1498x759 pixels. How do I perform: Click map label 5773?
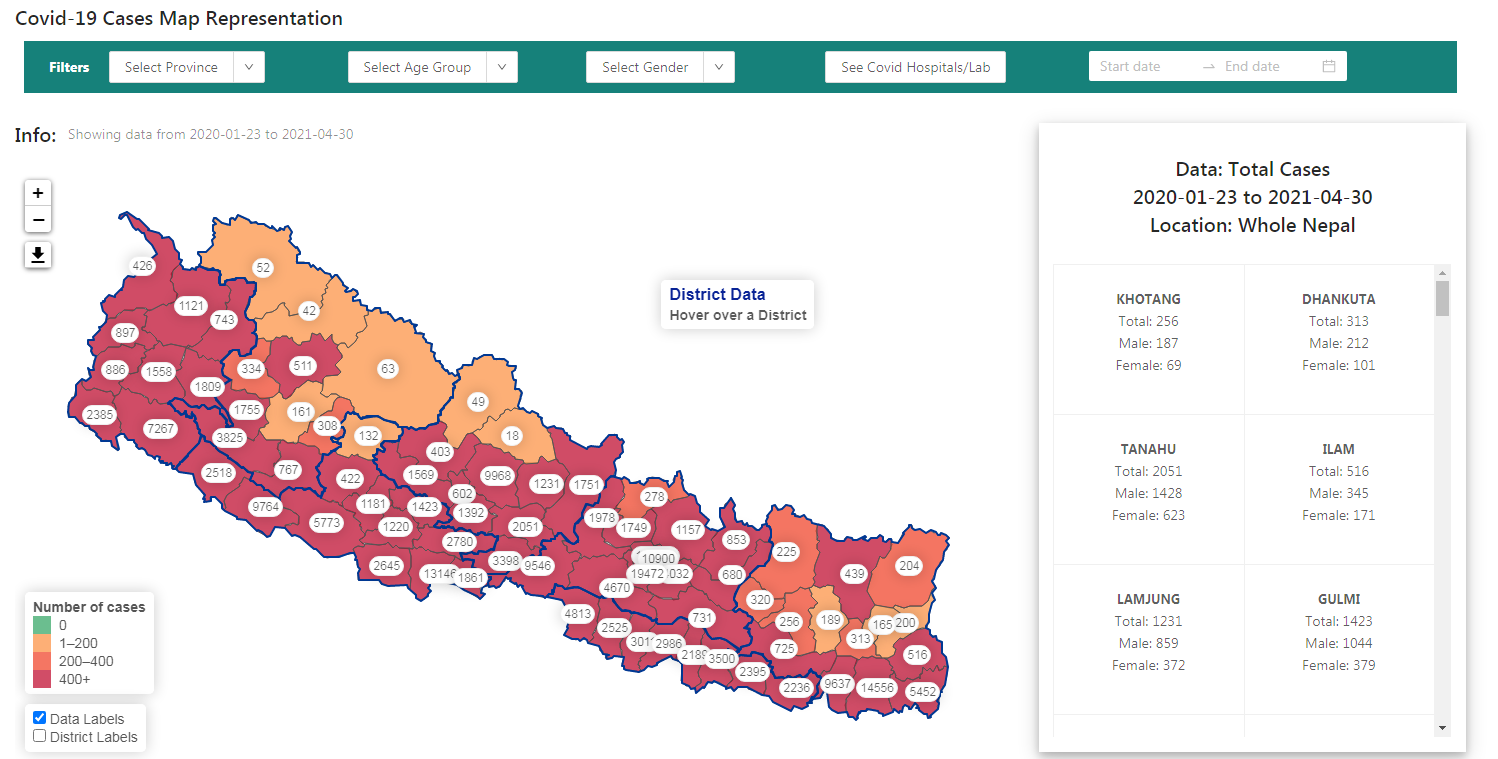(327, 522)
